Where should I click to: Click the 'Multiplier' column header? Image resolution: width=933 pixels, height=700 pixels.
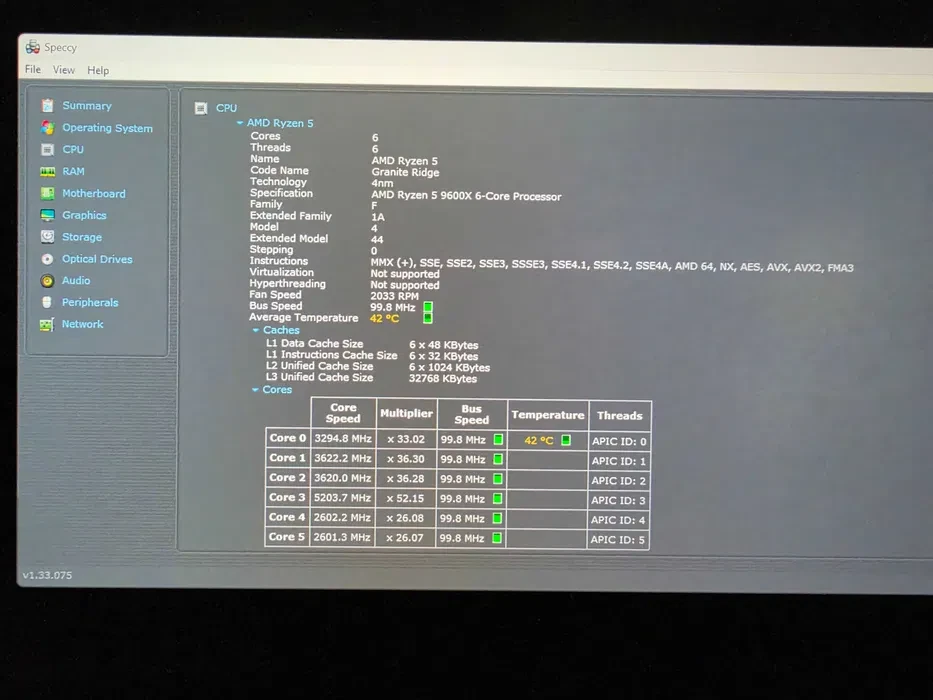point(406,413)
